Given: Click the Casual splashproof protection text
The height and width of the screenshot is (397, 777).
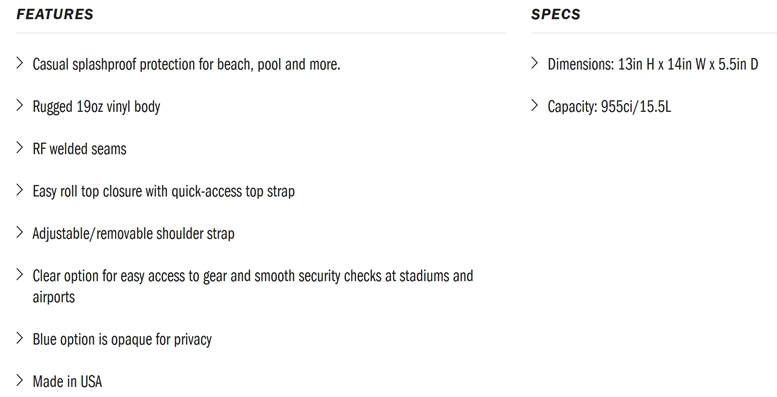Looking at the screenshot, I should [x=186, y=64].
